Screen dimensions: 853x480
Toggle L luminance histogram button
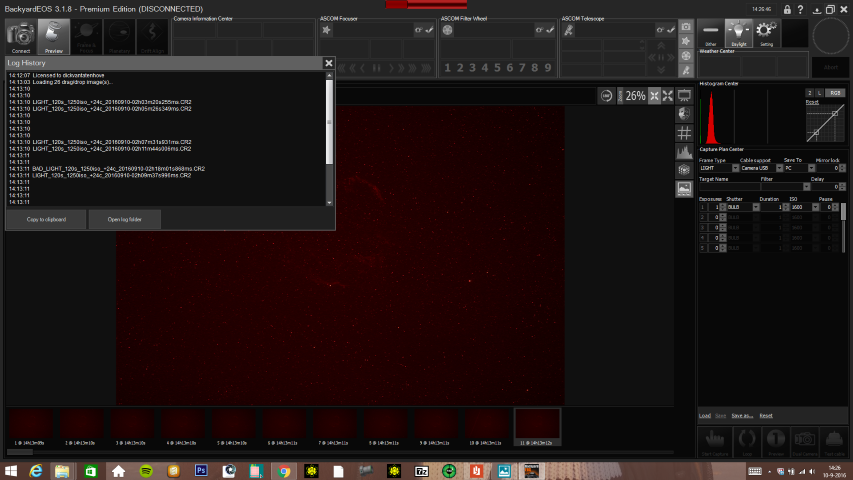click(x=818, y=93)
